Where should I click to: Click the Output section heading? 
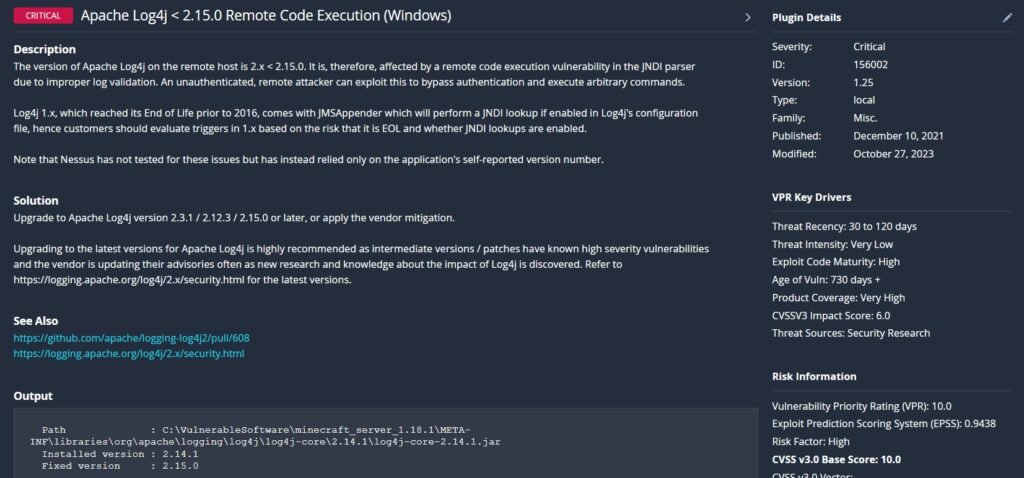(33, 396)
